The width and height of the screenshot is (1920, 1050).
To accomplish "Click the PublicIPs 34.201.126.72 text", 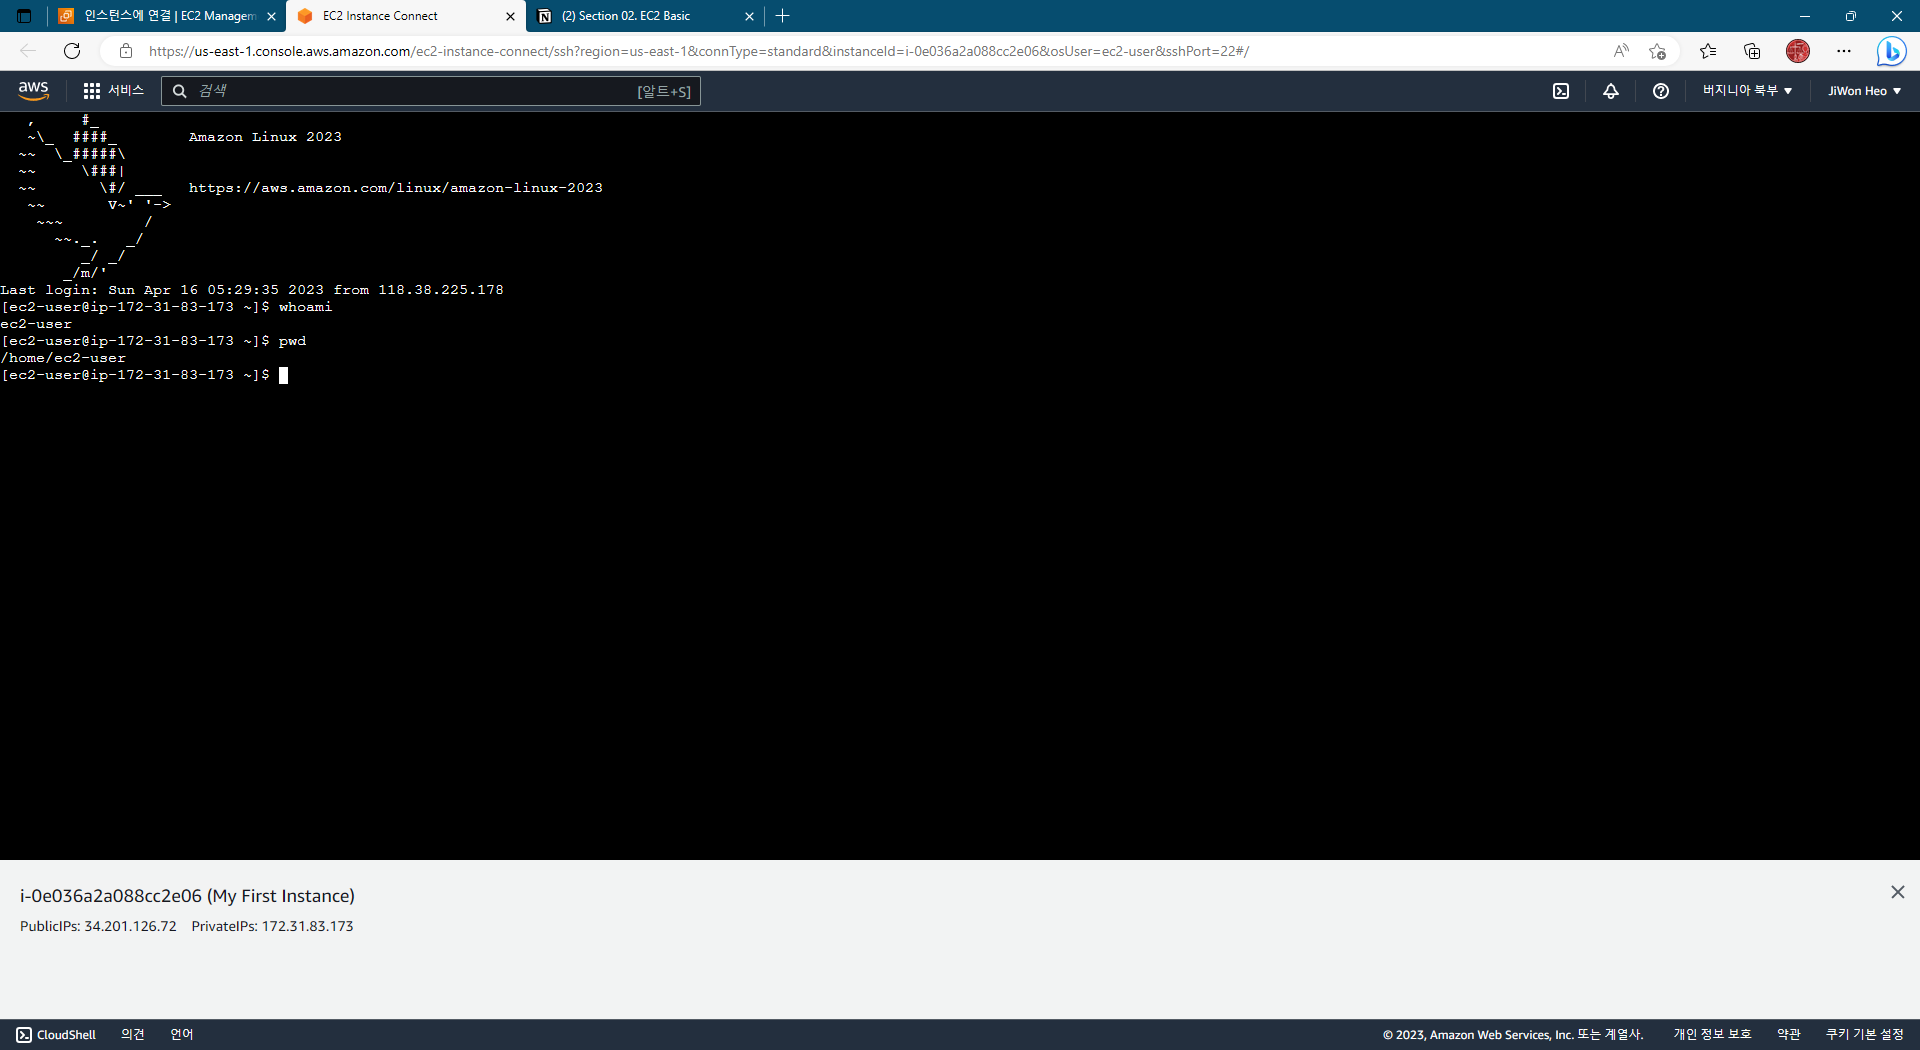I will click(98, 926).
